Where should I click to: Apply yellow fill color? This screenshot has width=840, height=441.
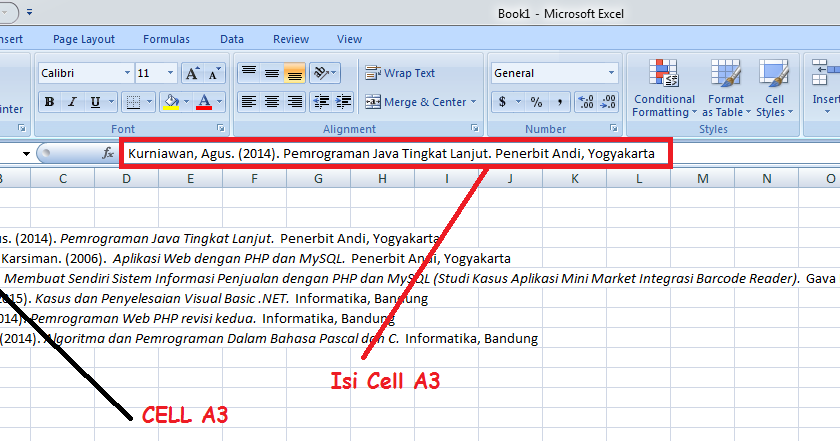tap(171, 102)
